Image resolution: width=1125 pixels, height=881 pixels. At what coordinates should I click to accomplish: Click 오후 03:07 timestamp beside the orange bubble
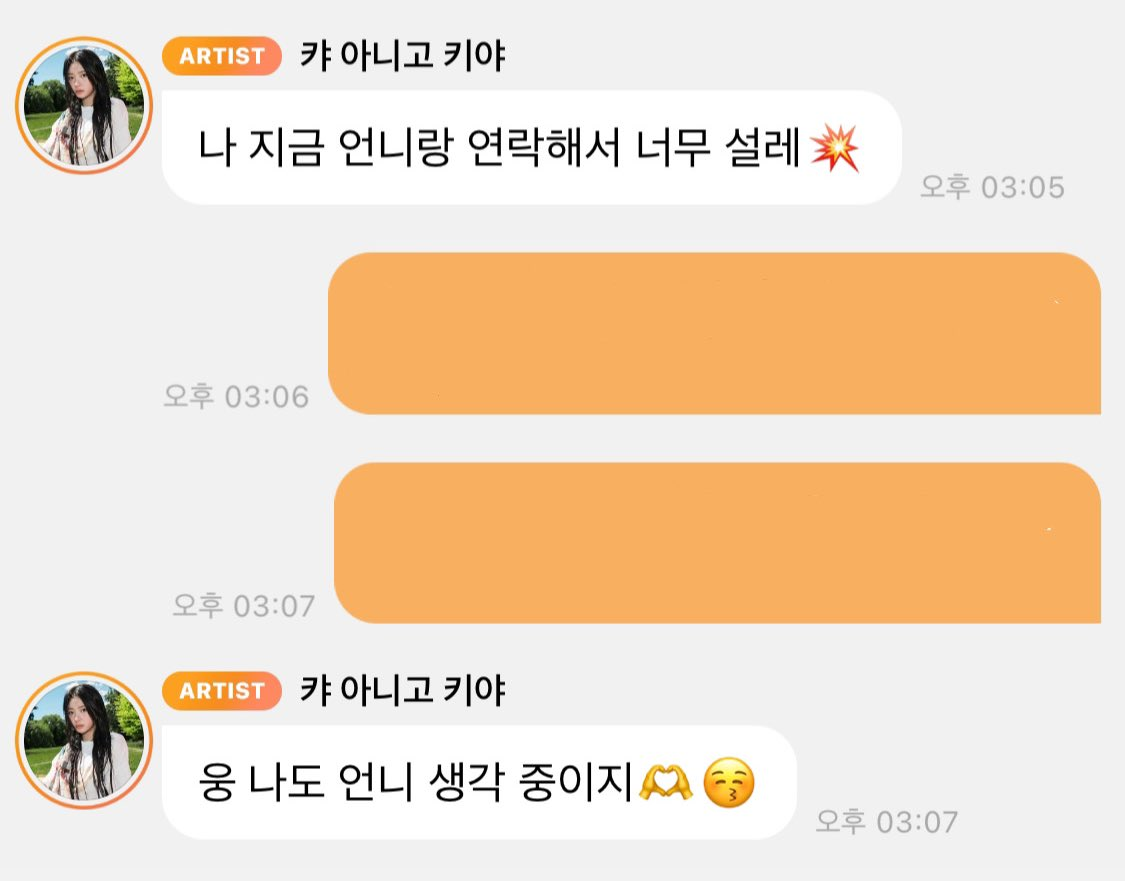coord(243,606)
